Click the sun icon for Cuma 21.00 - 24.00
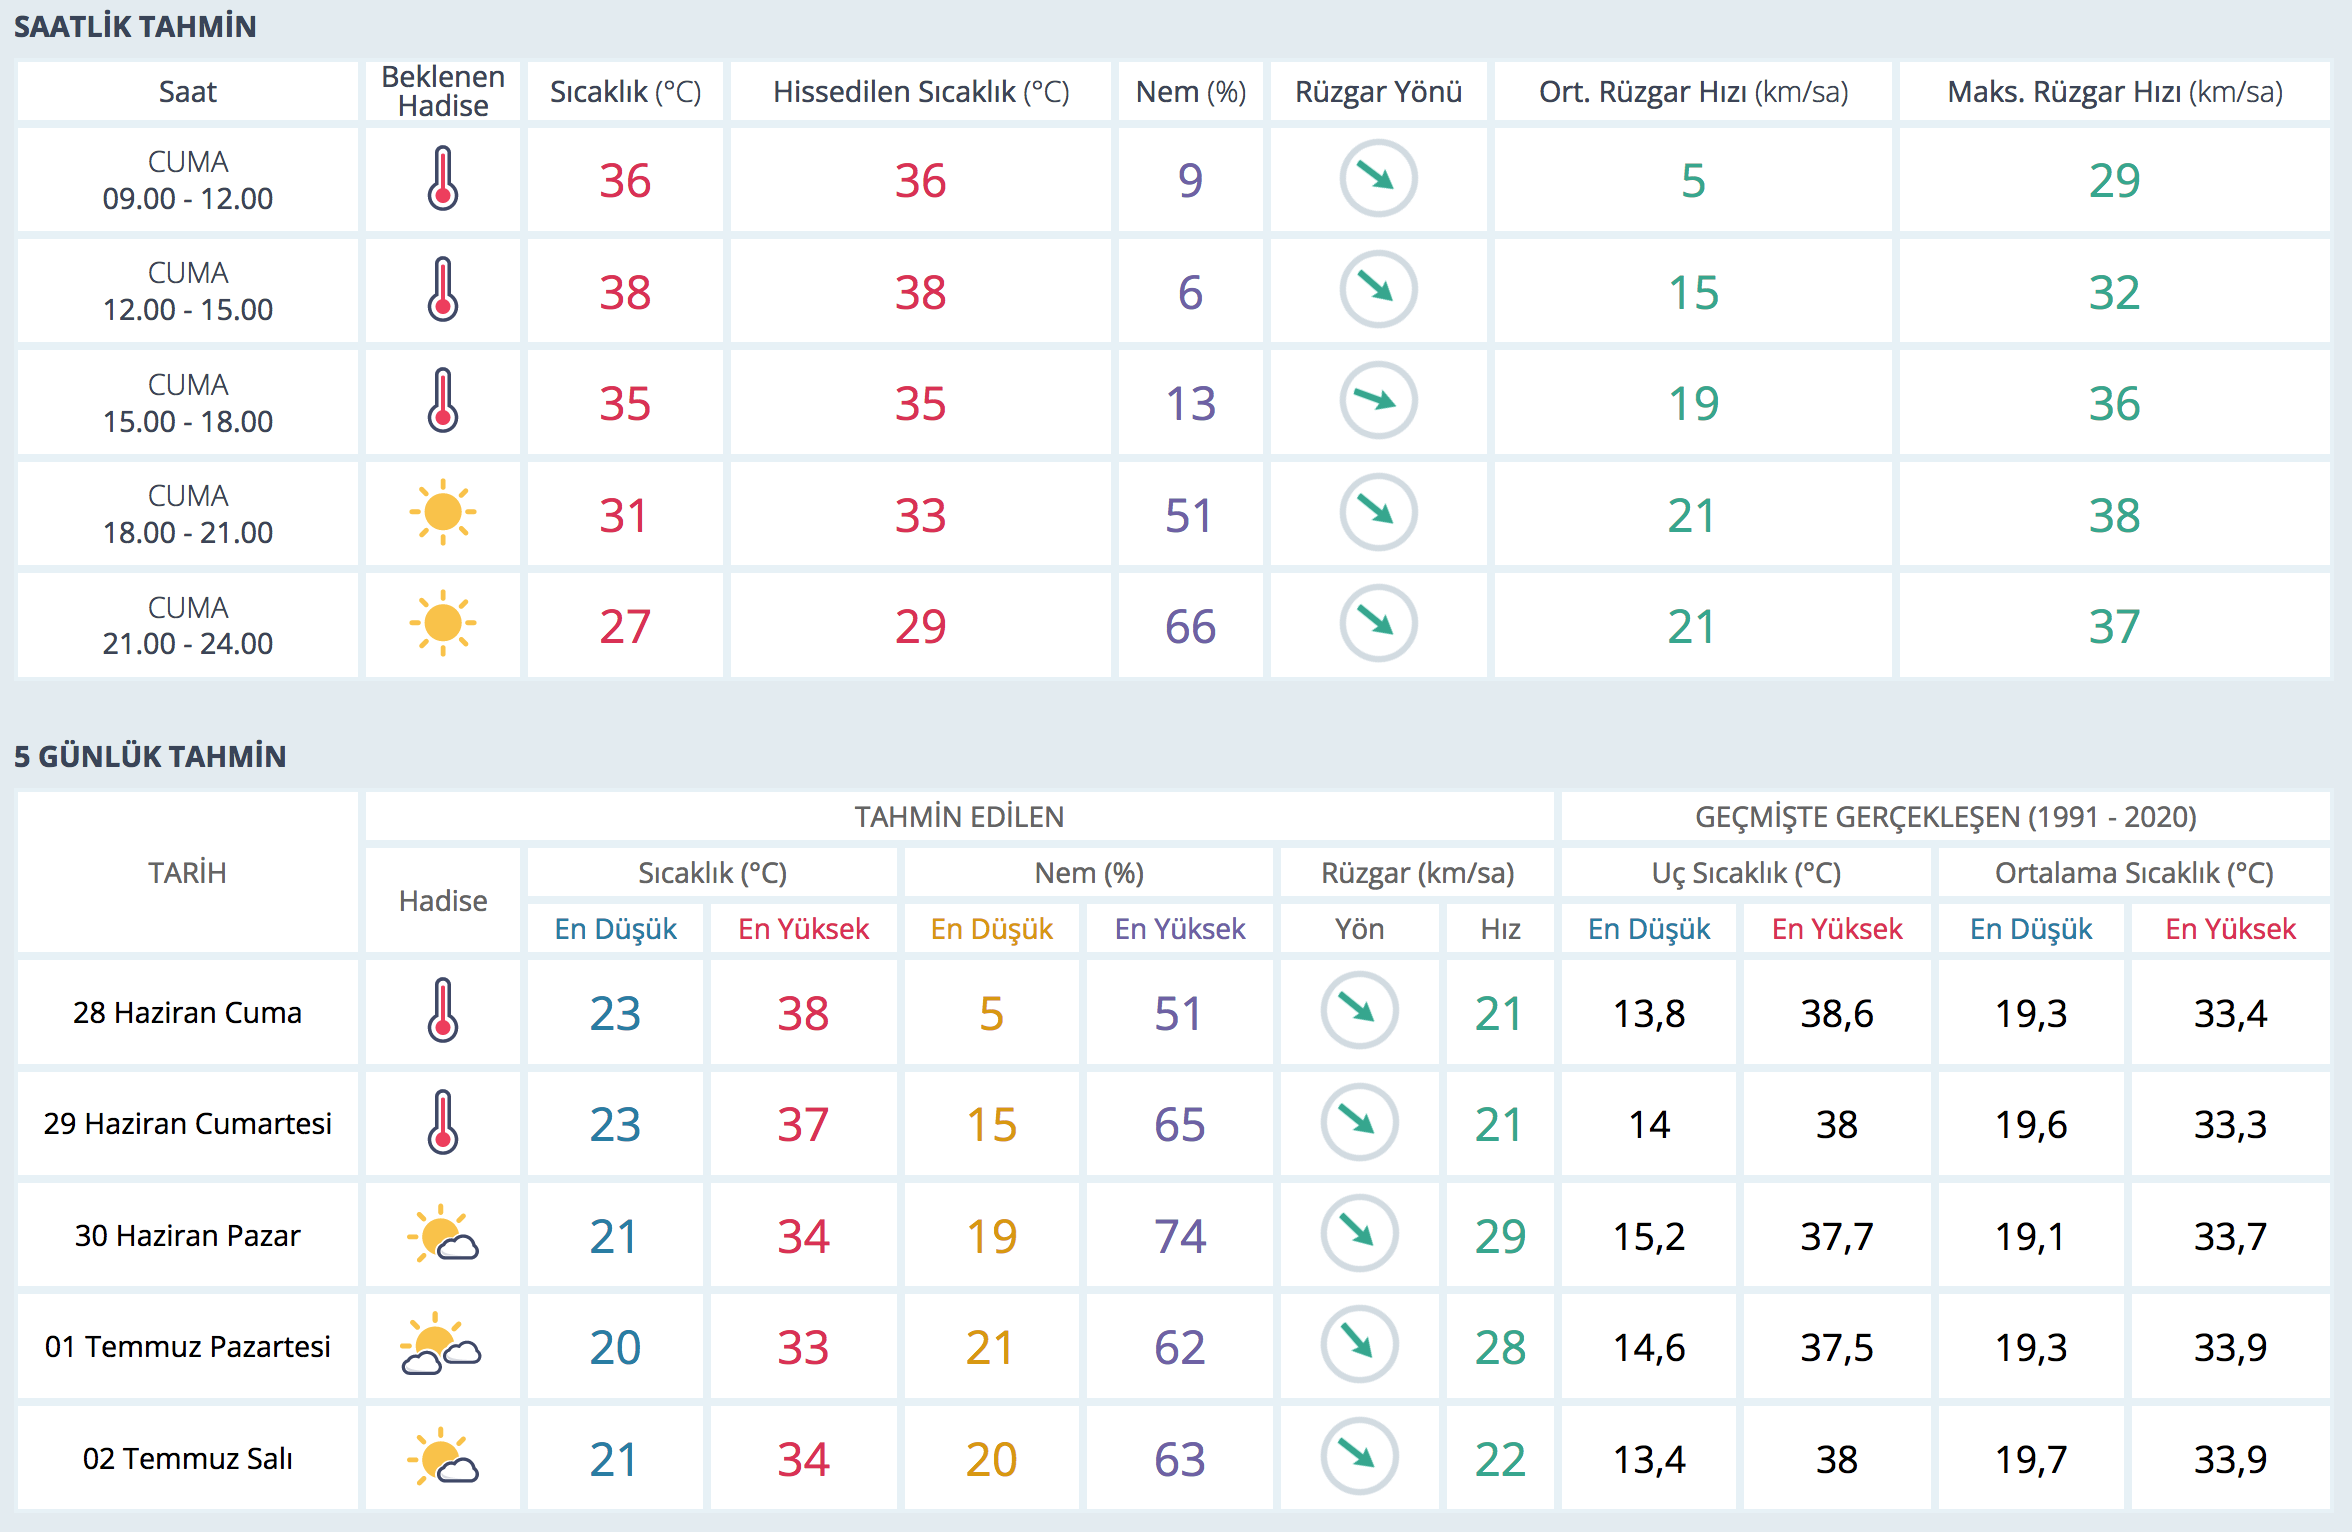The width and height of the screenshot is (2352, 1532). [443, 624]
